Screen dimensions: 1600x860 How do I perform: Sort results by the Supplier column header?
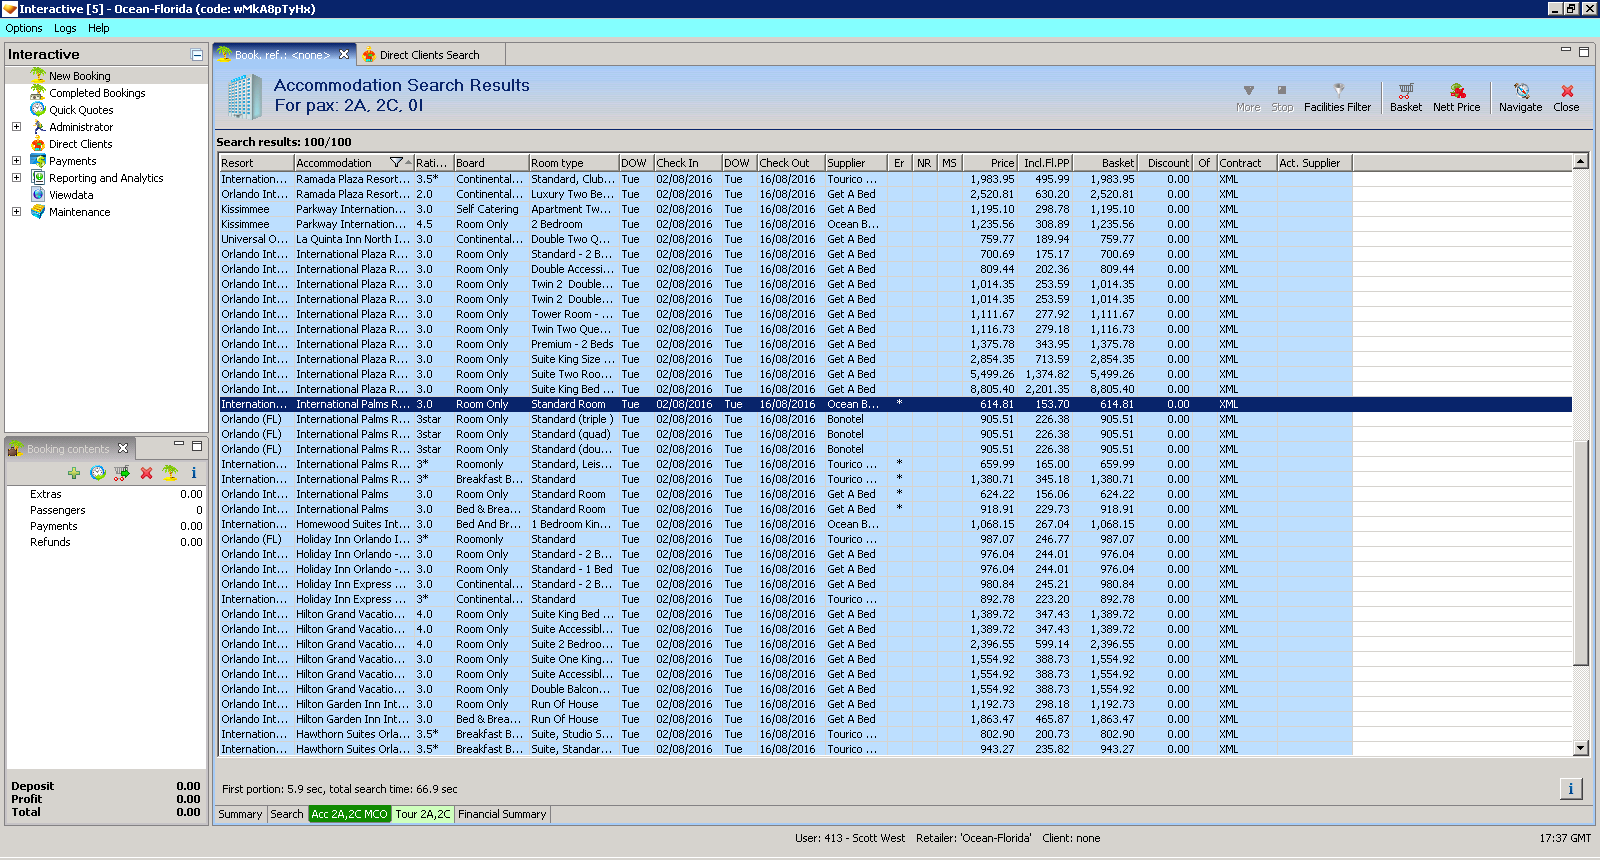click(x=856, y=163)
